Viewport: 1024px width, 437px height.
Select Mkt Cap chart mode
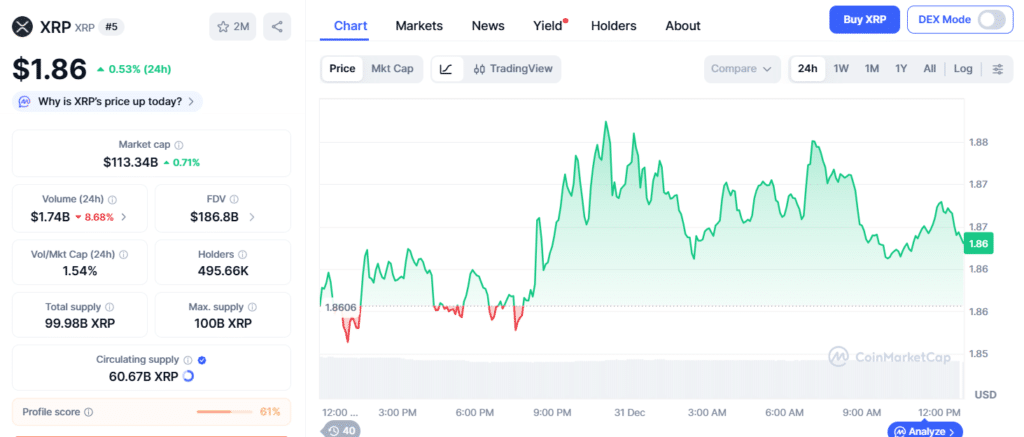coord(392,69)
